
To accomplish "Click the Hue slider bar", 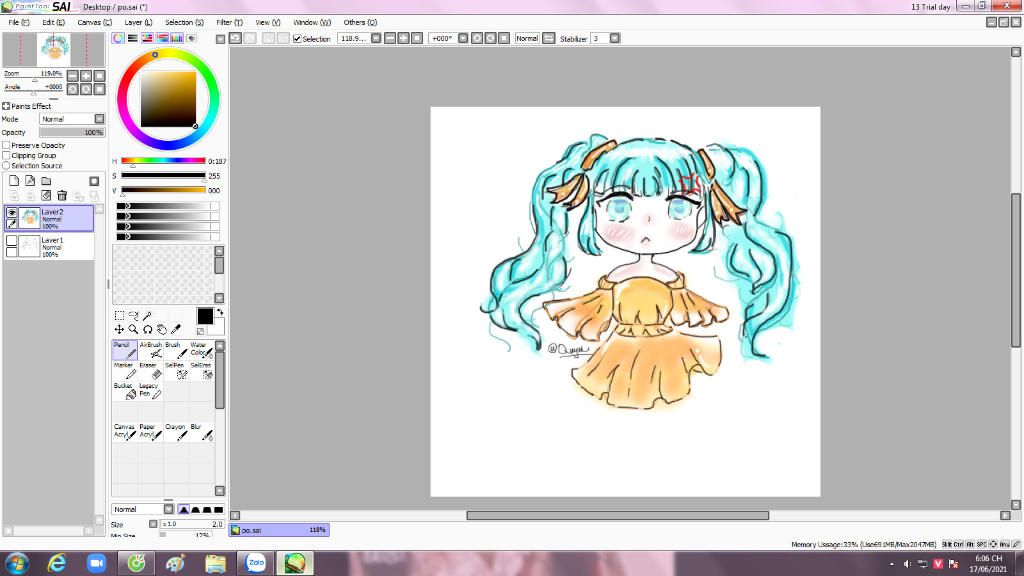I will pos(163,161).
